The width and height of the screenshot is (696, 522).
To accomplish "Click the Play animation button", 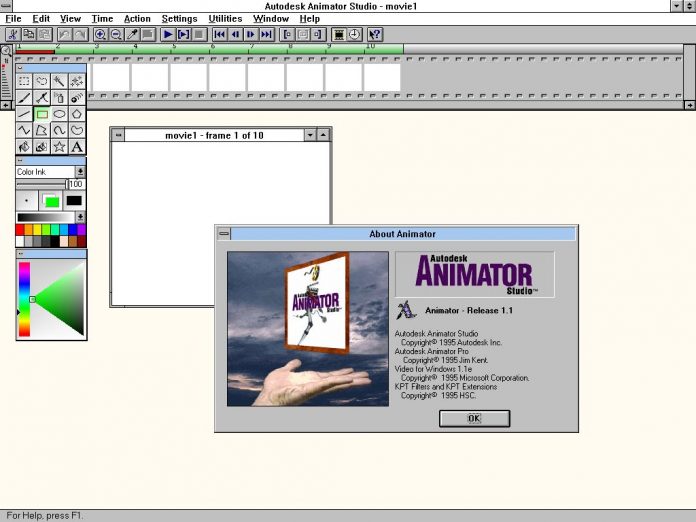I will [168, 35].
